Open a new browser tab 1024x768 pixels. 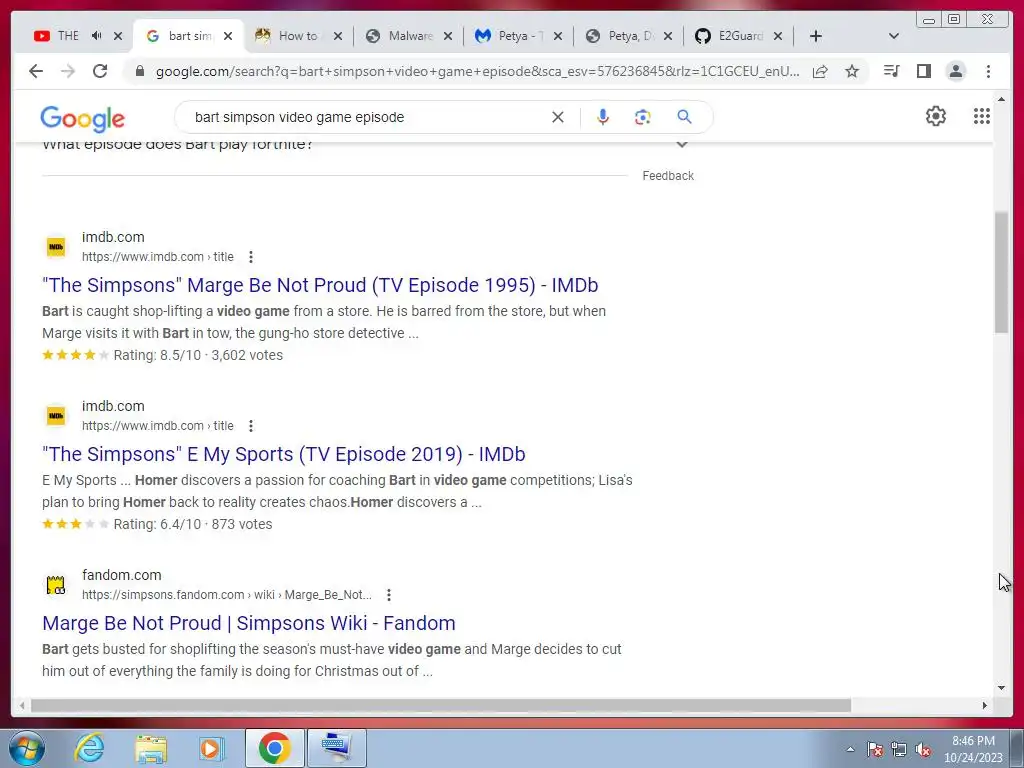click(x=816, y=36)
